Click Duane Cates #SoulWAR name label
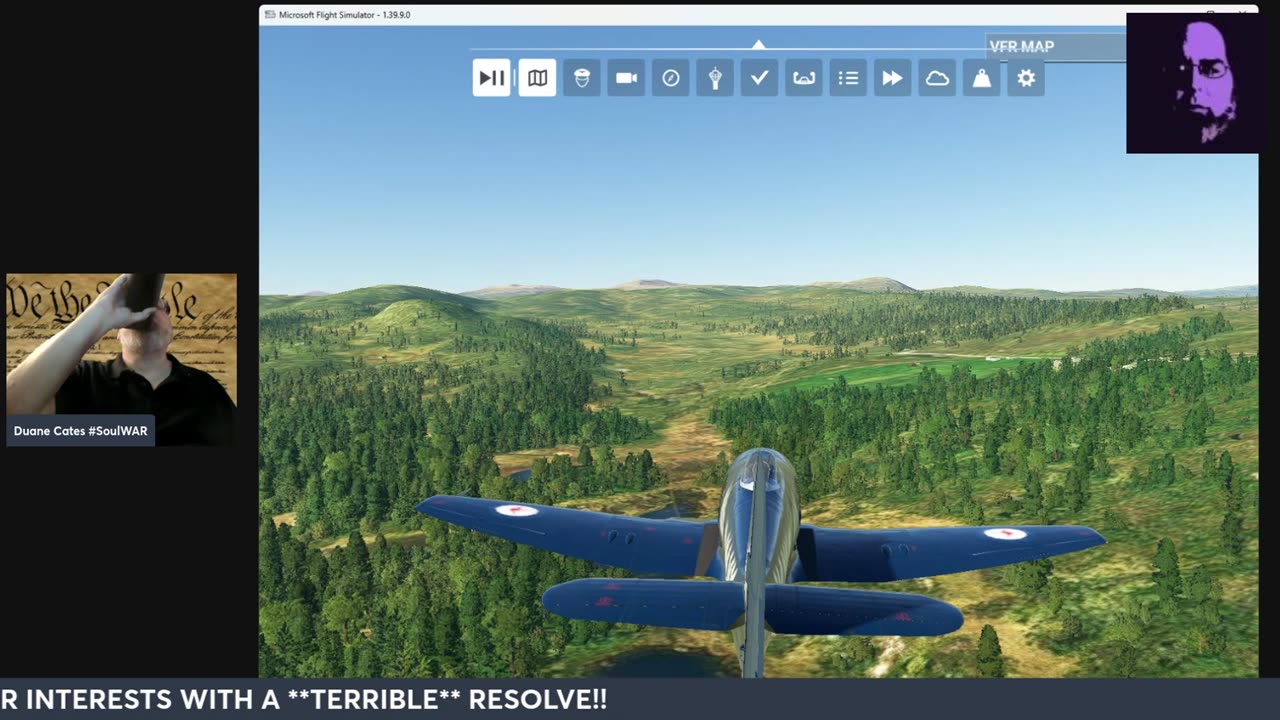The height and width of the screenshot is (720, 1280). [x=81, y=431]
